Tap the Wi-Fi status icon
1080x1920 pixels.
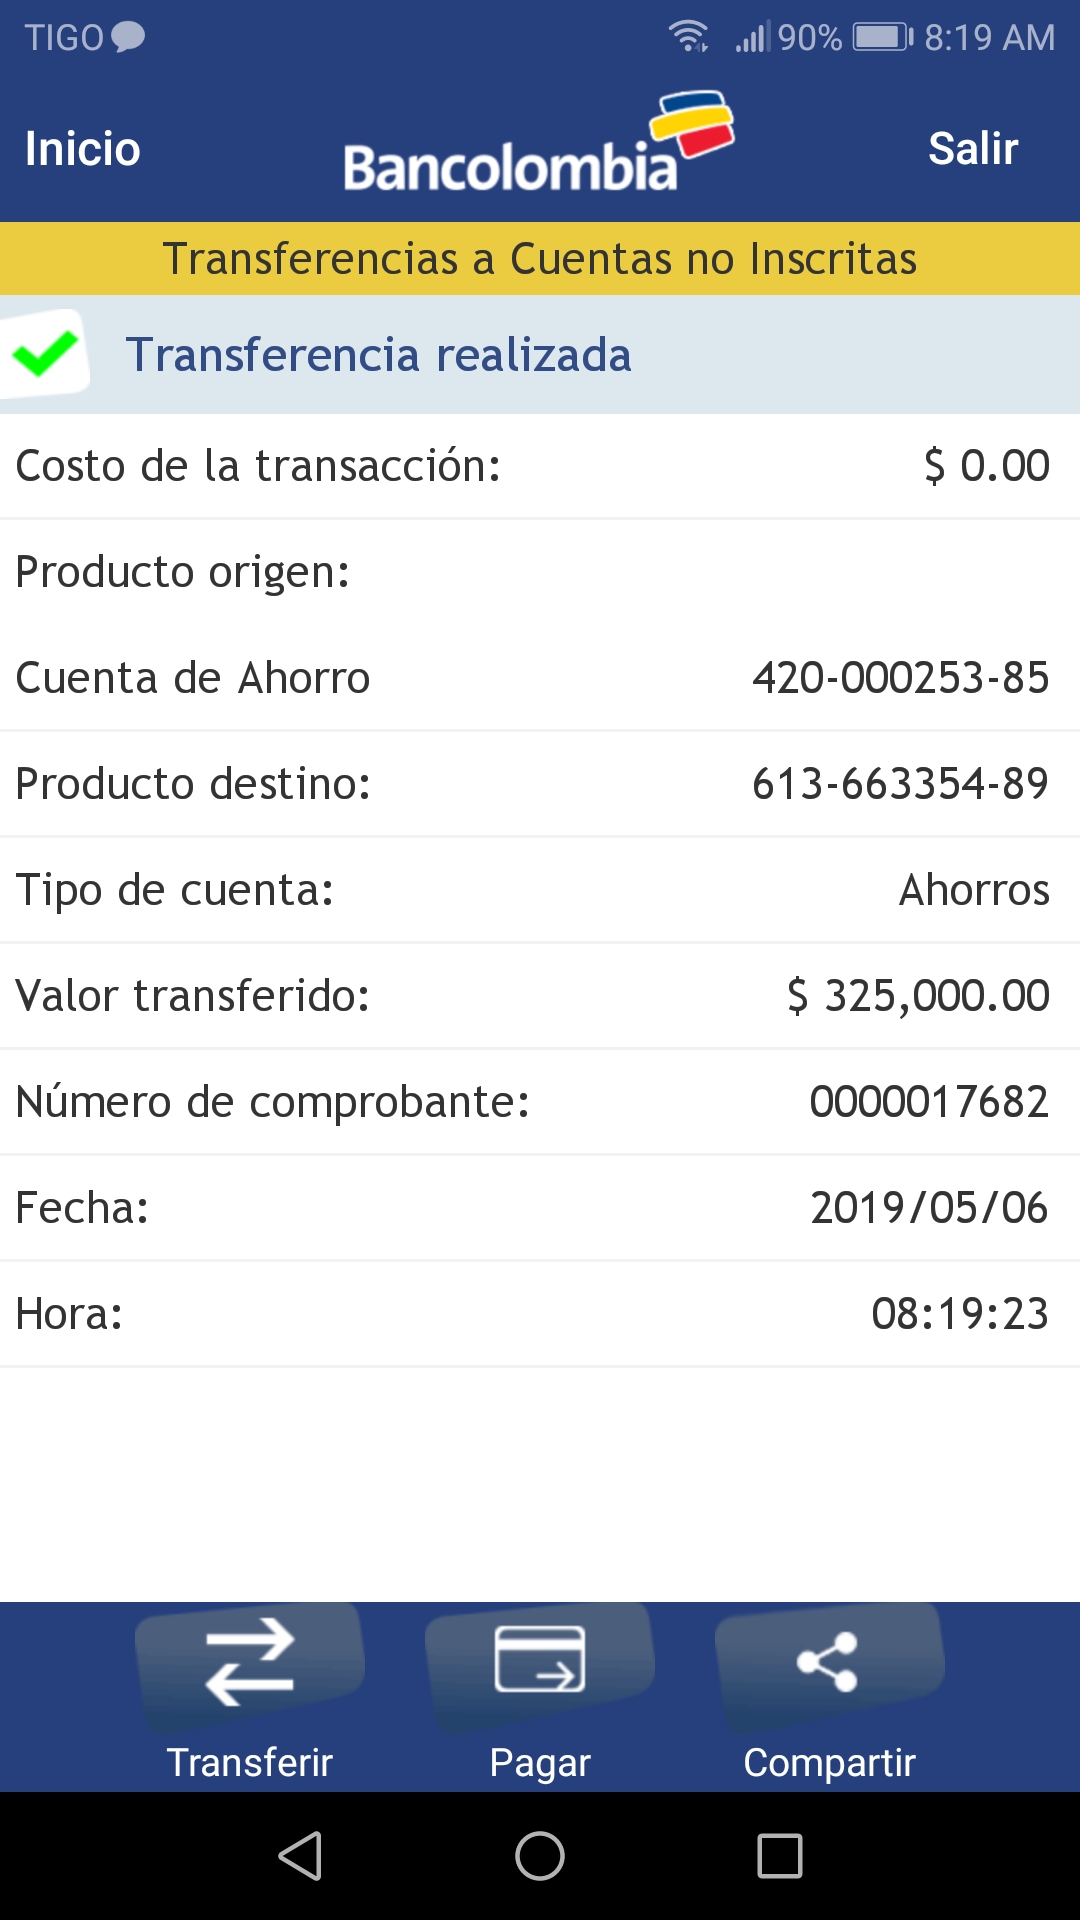pos(689,37)
